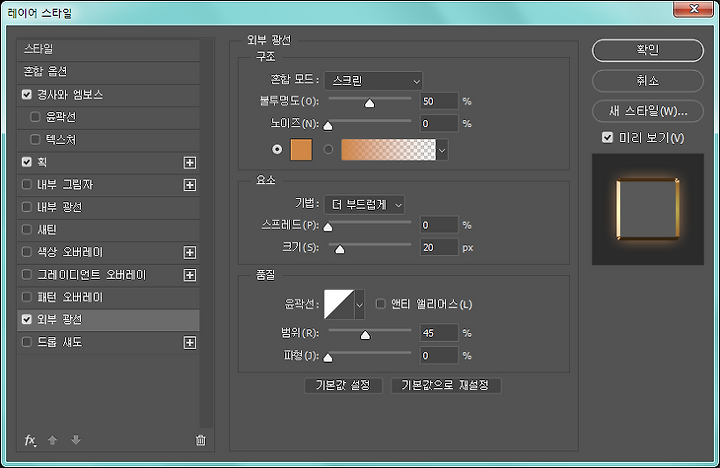Viewport: 720px width, 468px height.
Task: Add another 내부 그림자 with plus icon
Action: click(190, 185)
